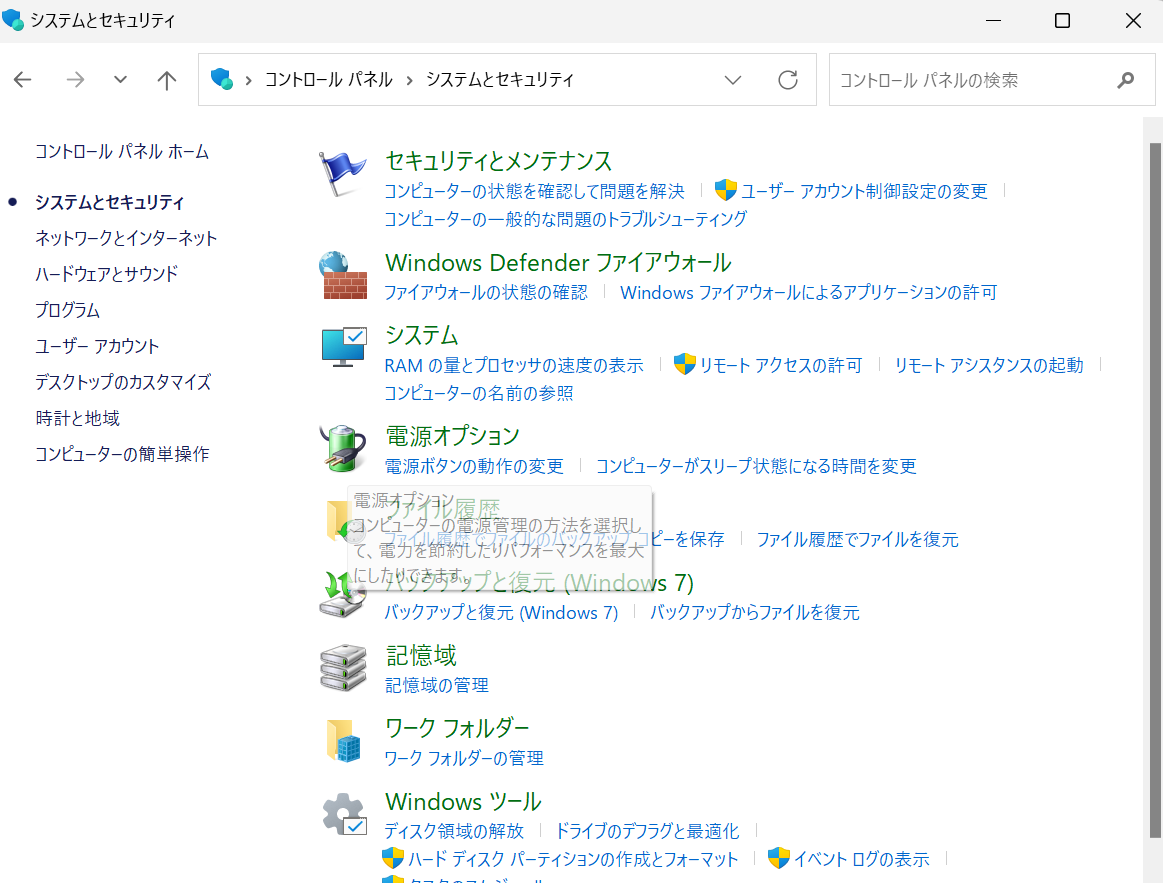
Task: Click the Windows Tools gear icon
Action: coord(343,810)
